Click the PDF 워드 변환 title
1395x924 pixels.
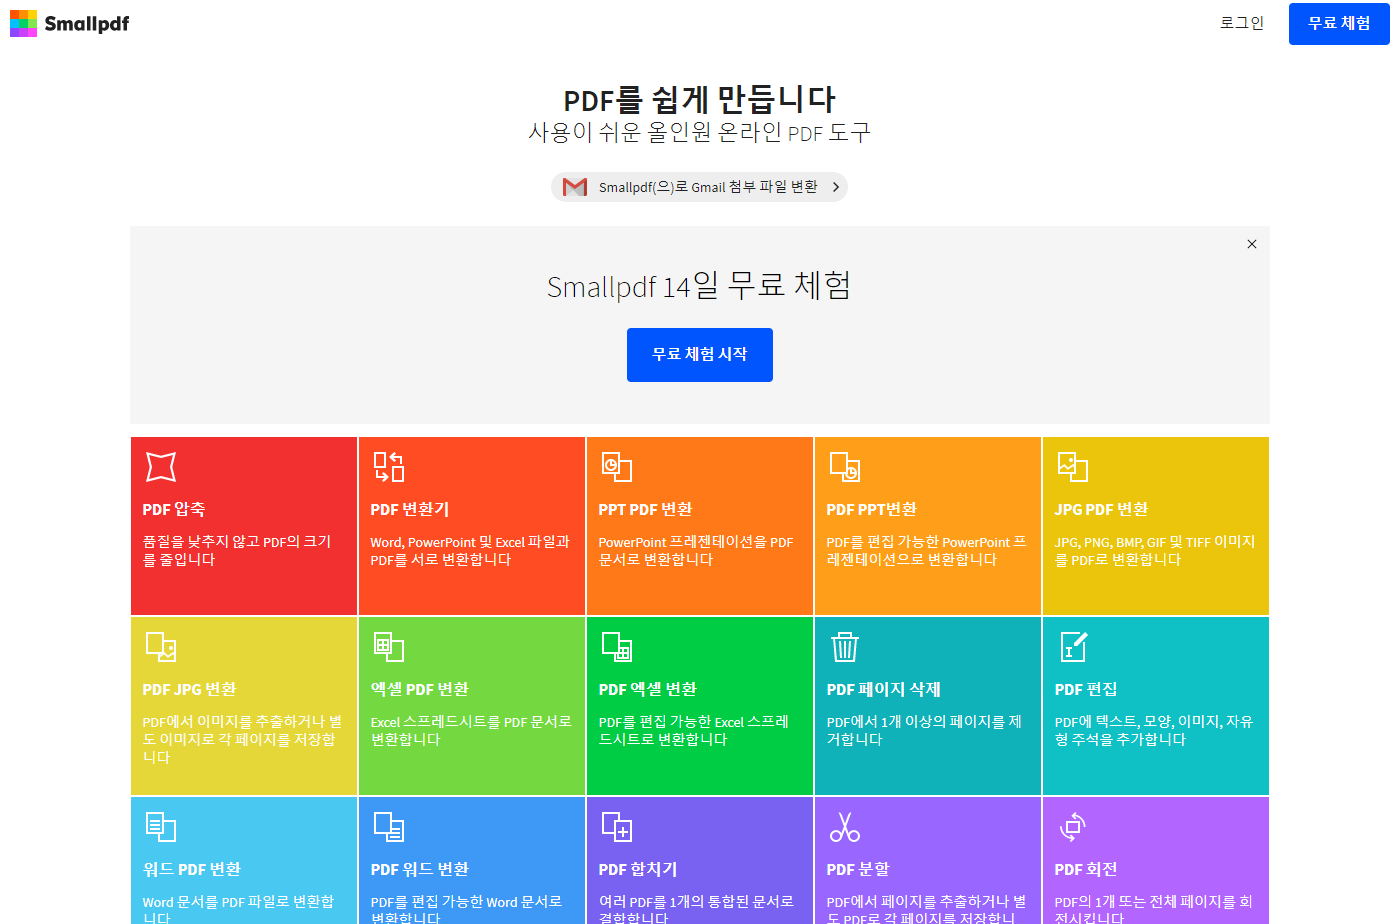point(420,869)
